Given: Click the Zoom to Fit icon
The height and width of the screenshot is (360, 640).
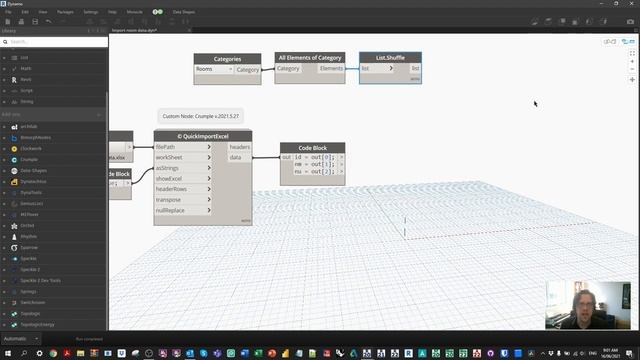Looking at the screenshot, I should (x=632, y=53).
